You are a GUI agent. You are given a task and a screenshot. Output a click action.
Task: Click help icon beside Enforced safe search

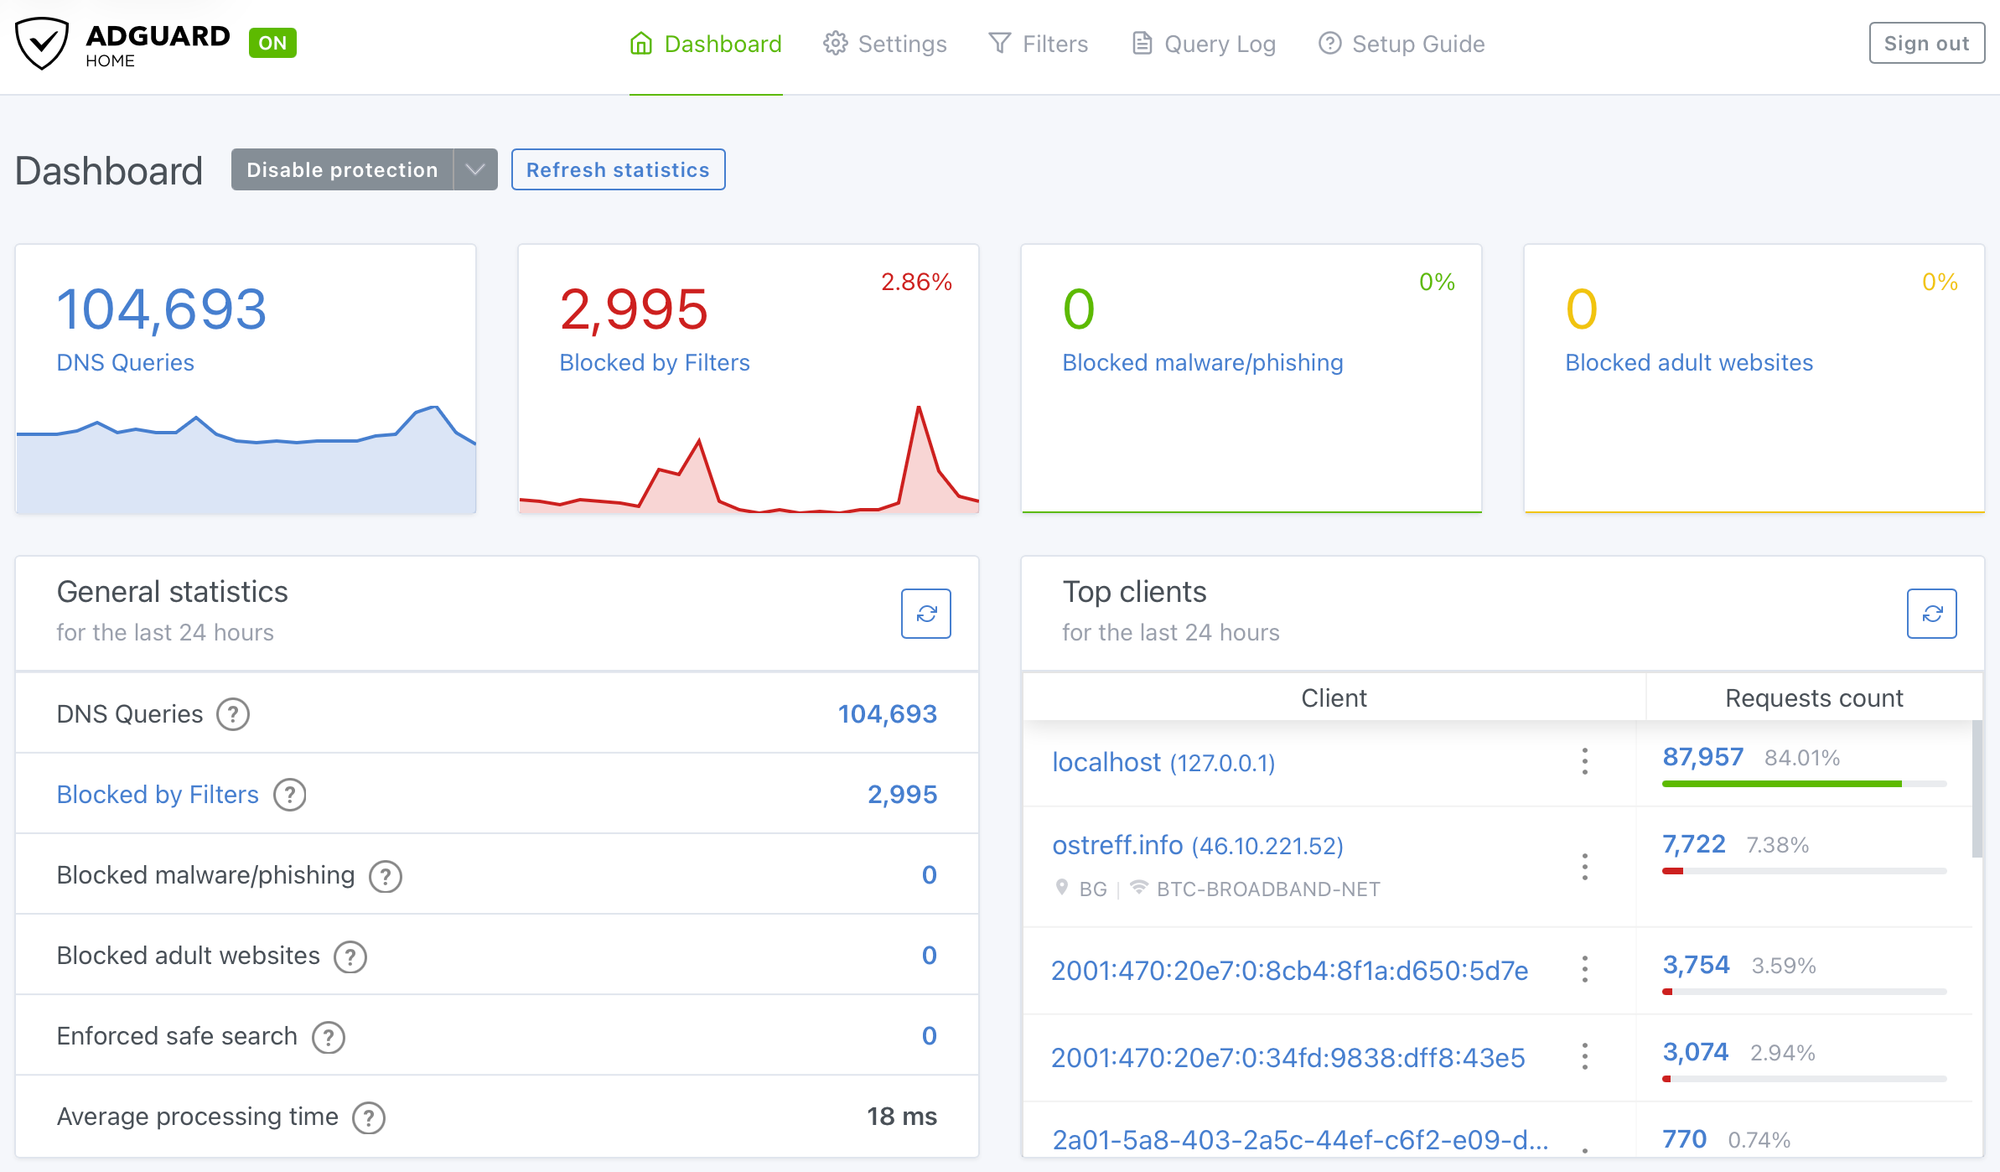pos(328,1037)
